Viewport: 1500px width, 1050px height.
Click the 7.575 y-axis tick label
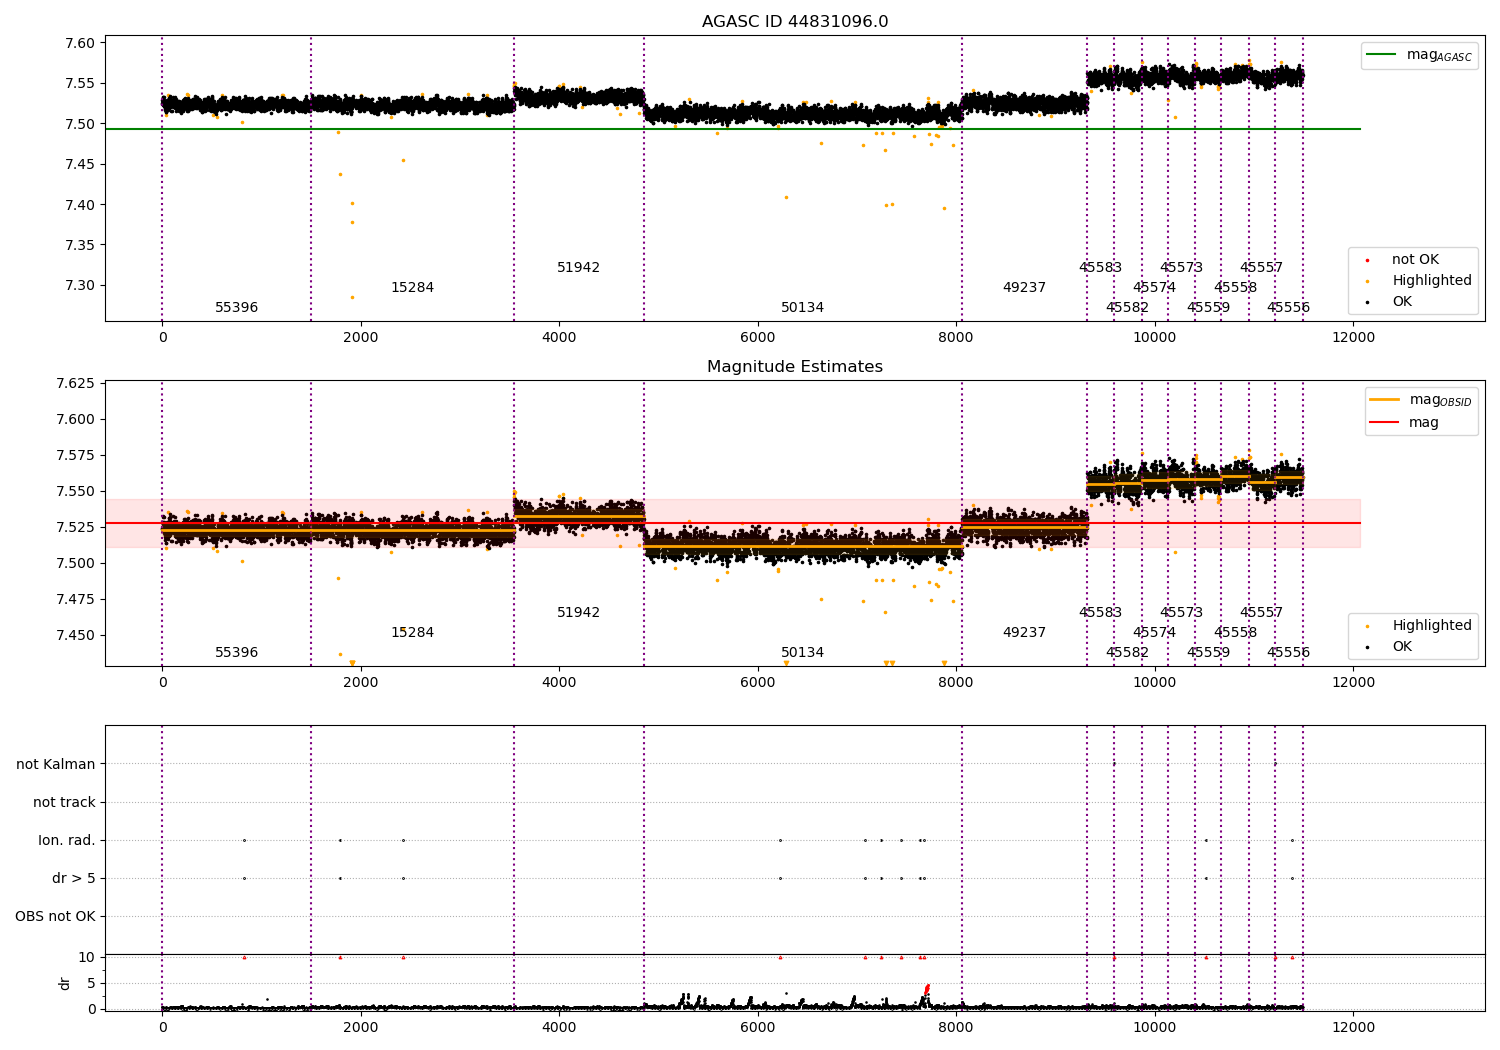pyautogui.click(x=75, y=456)
